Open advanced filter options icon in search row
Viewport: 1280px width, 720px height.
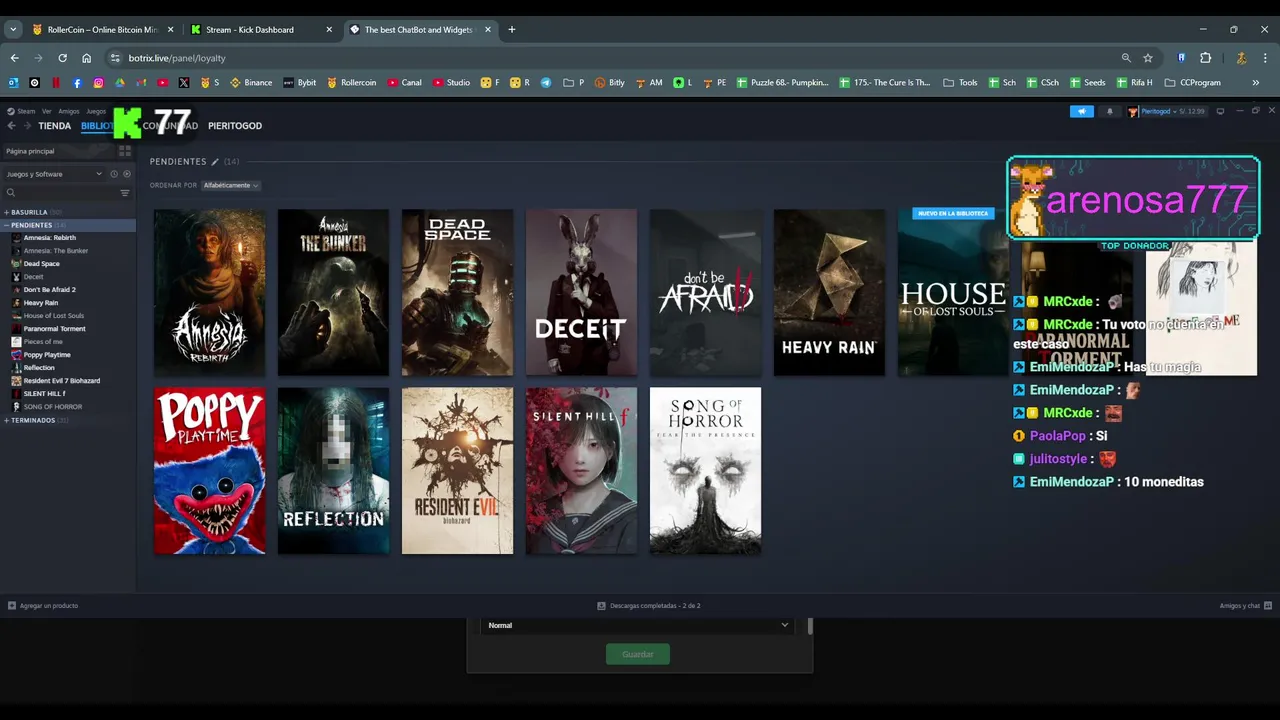pos(125,193)
